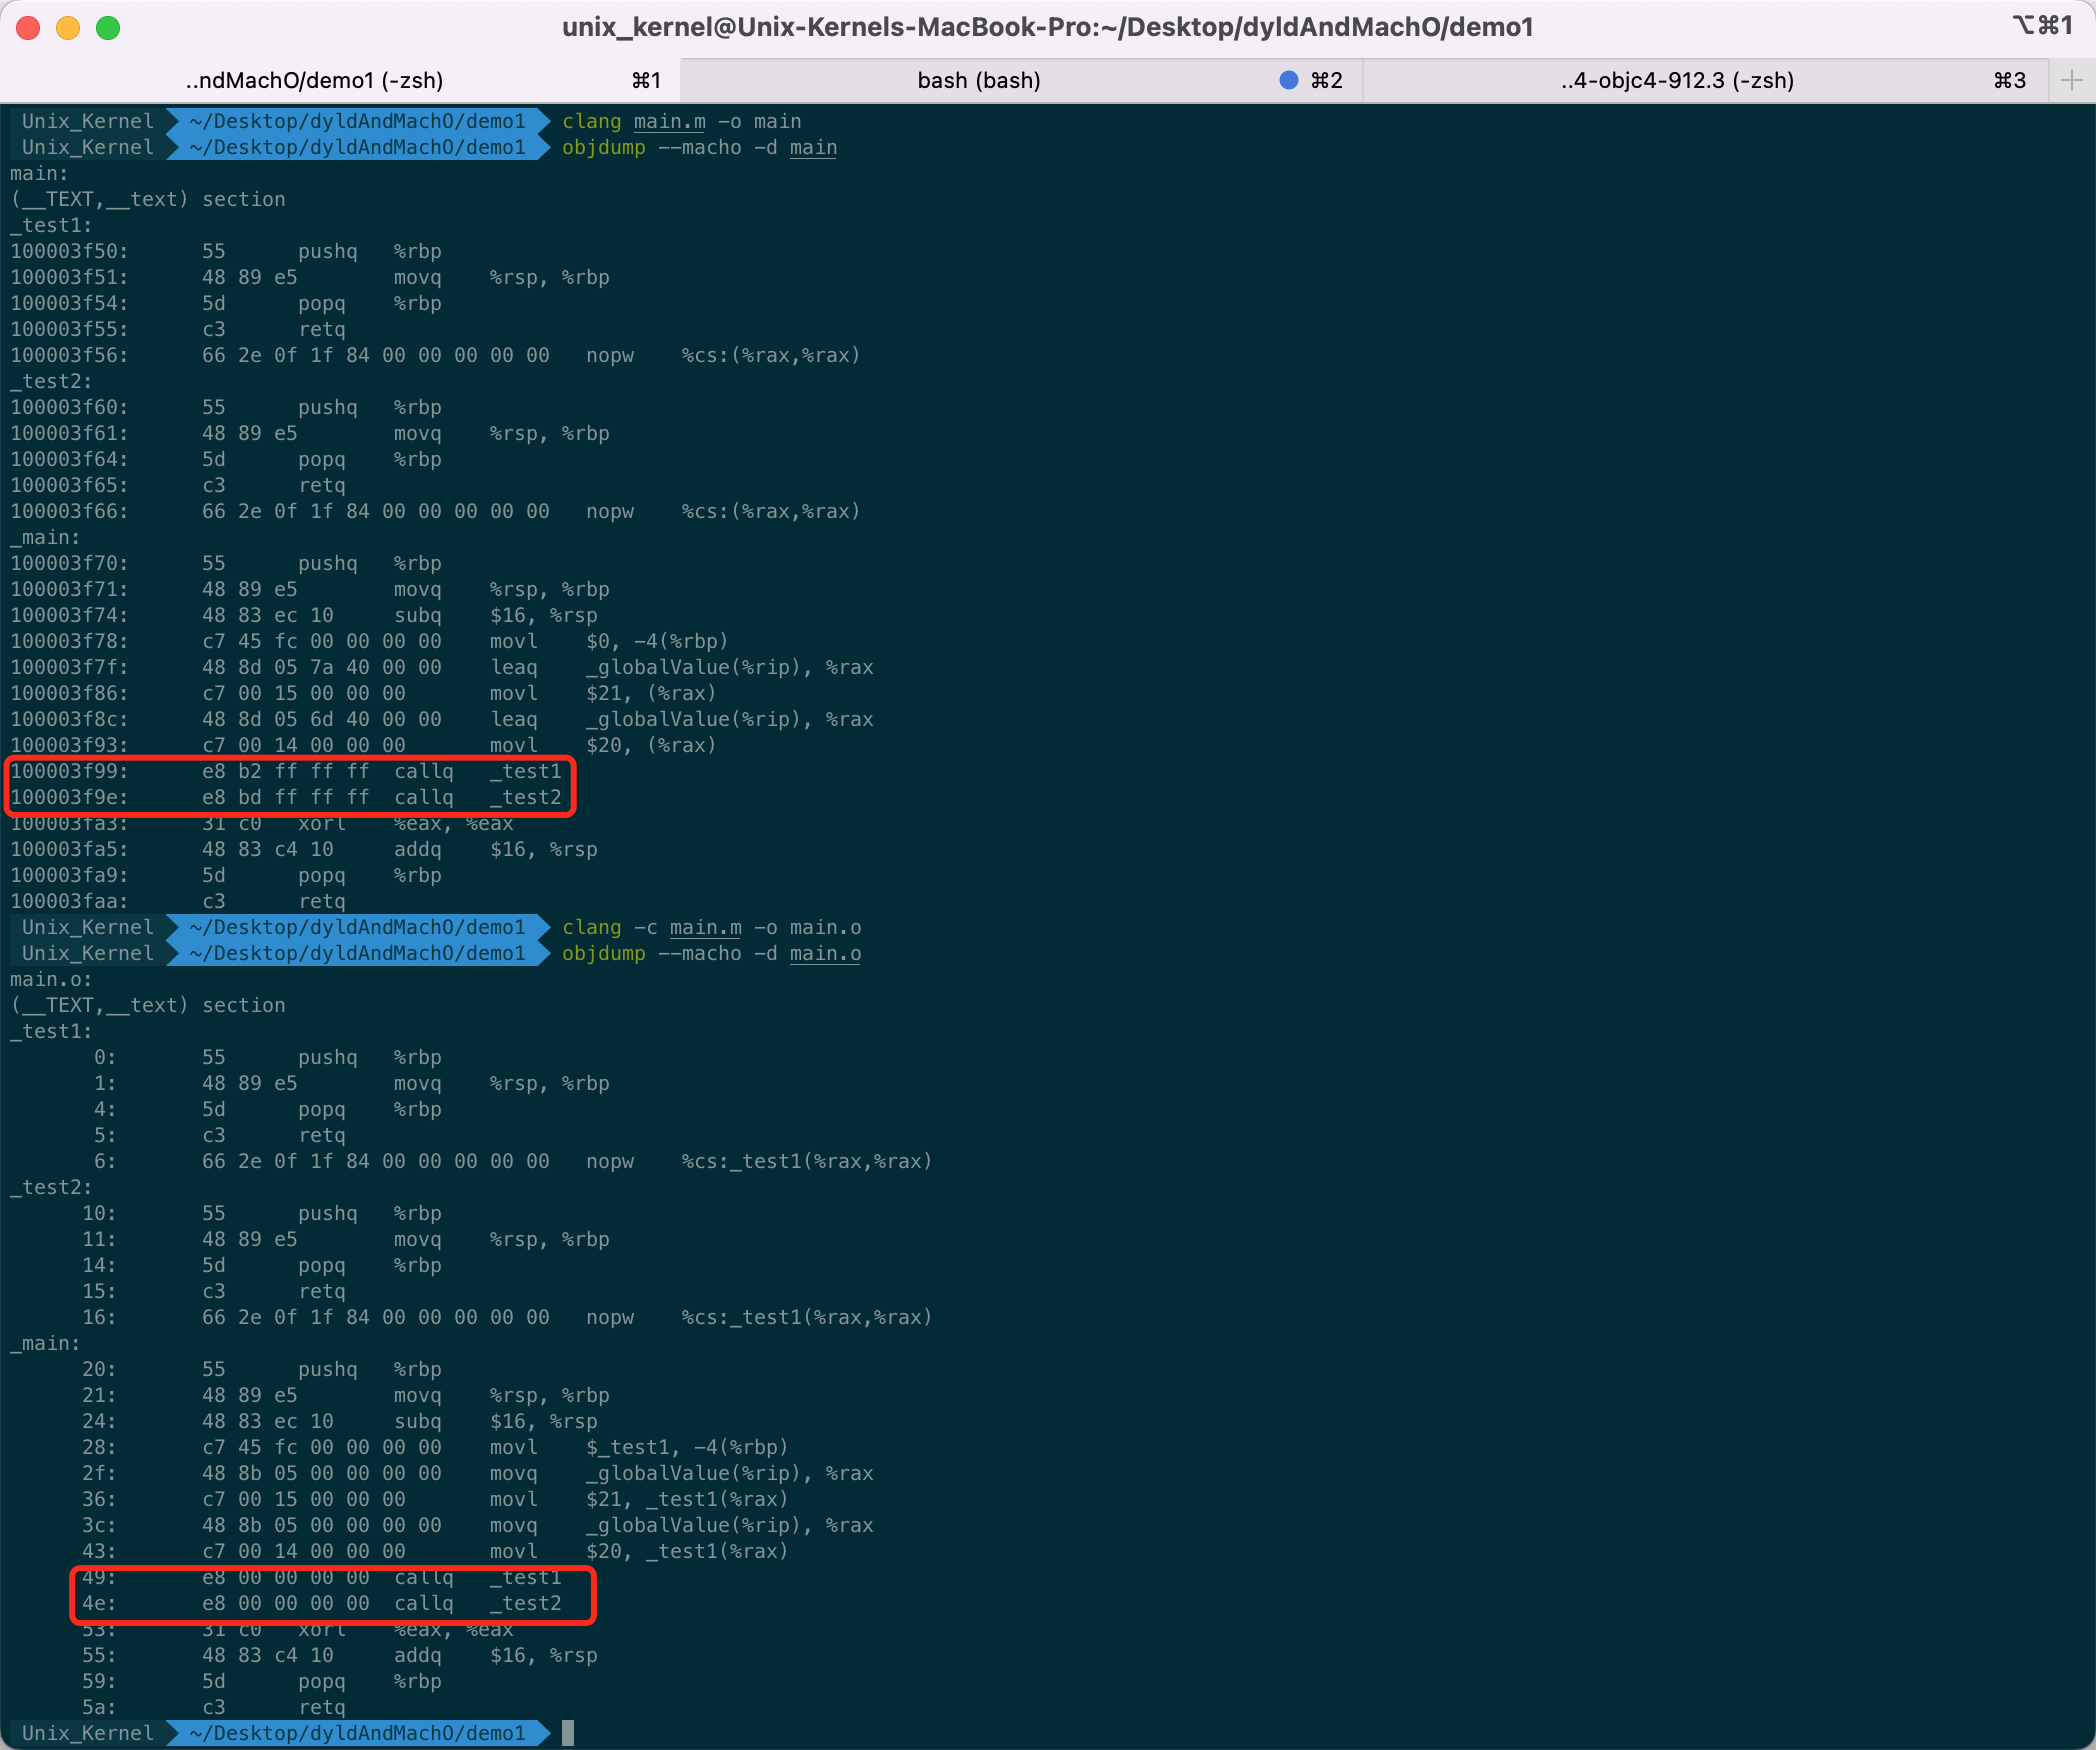
Task: Click the underlined main.m in first clang command
Action: pyautogui.click(x=669, y=121)
